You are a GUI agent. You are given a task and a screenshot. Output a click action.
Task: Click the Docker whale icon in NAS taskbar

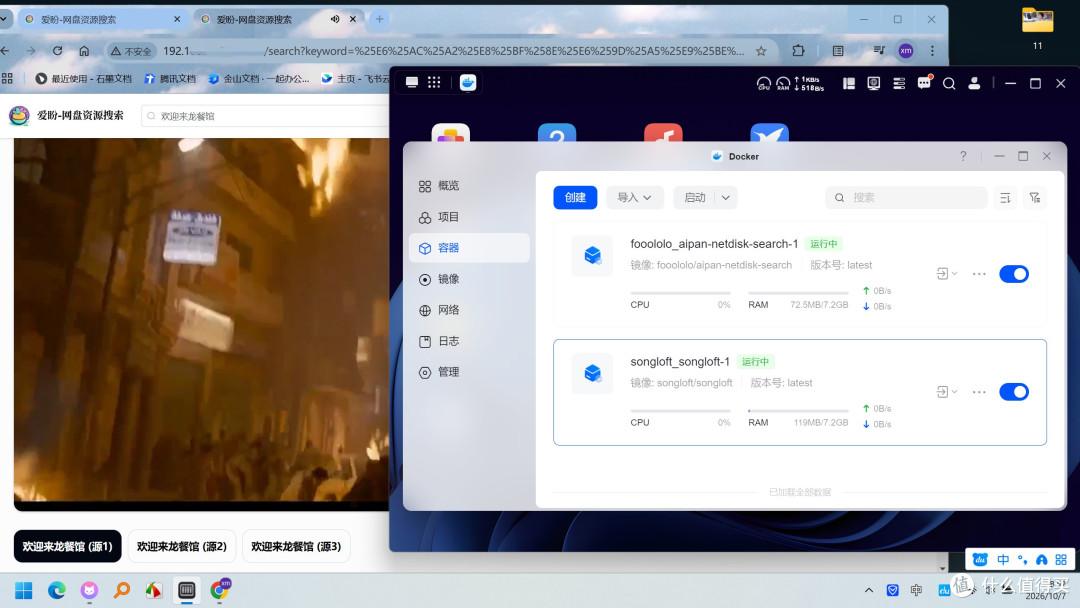[468, 83]
